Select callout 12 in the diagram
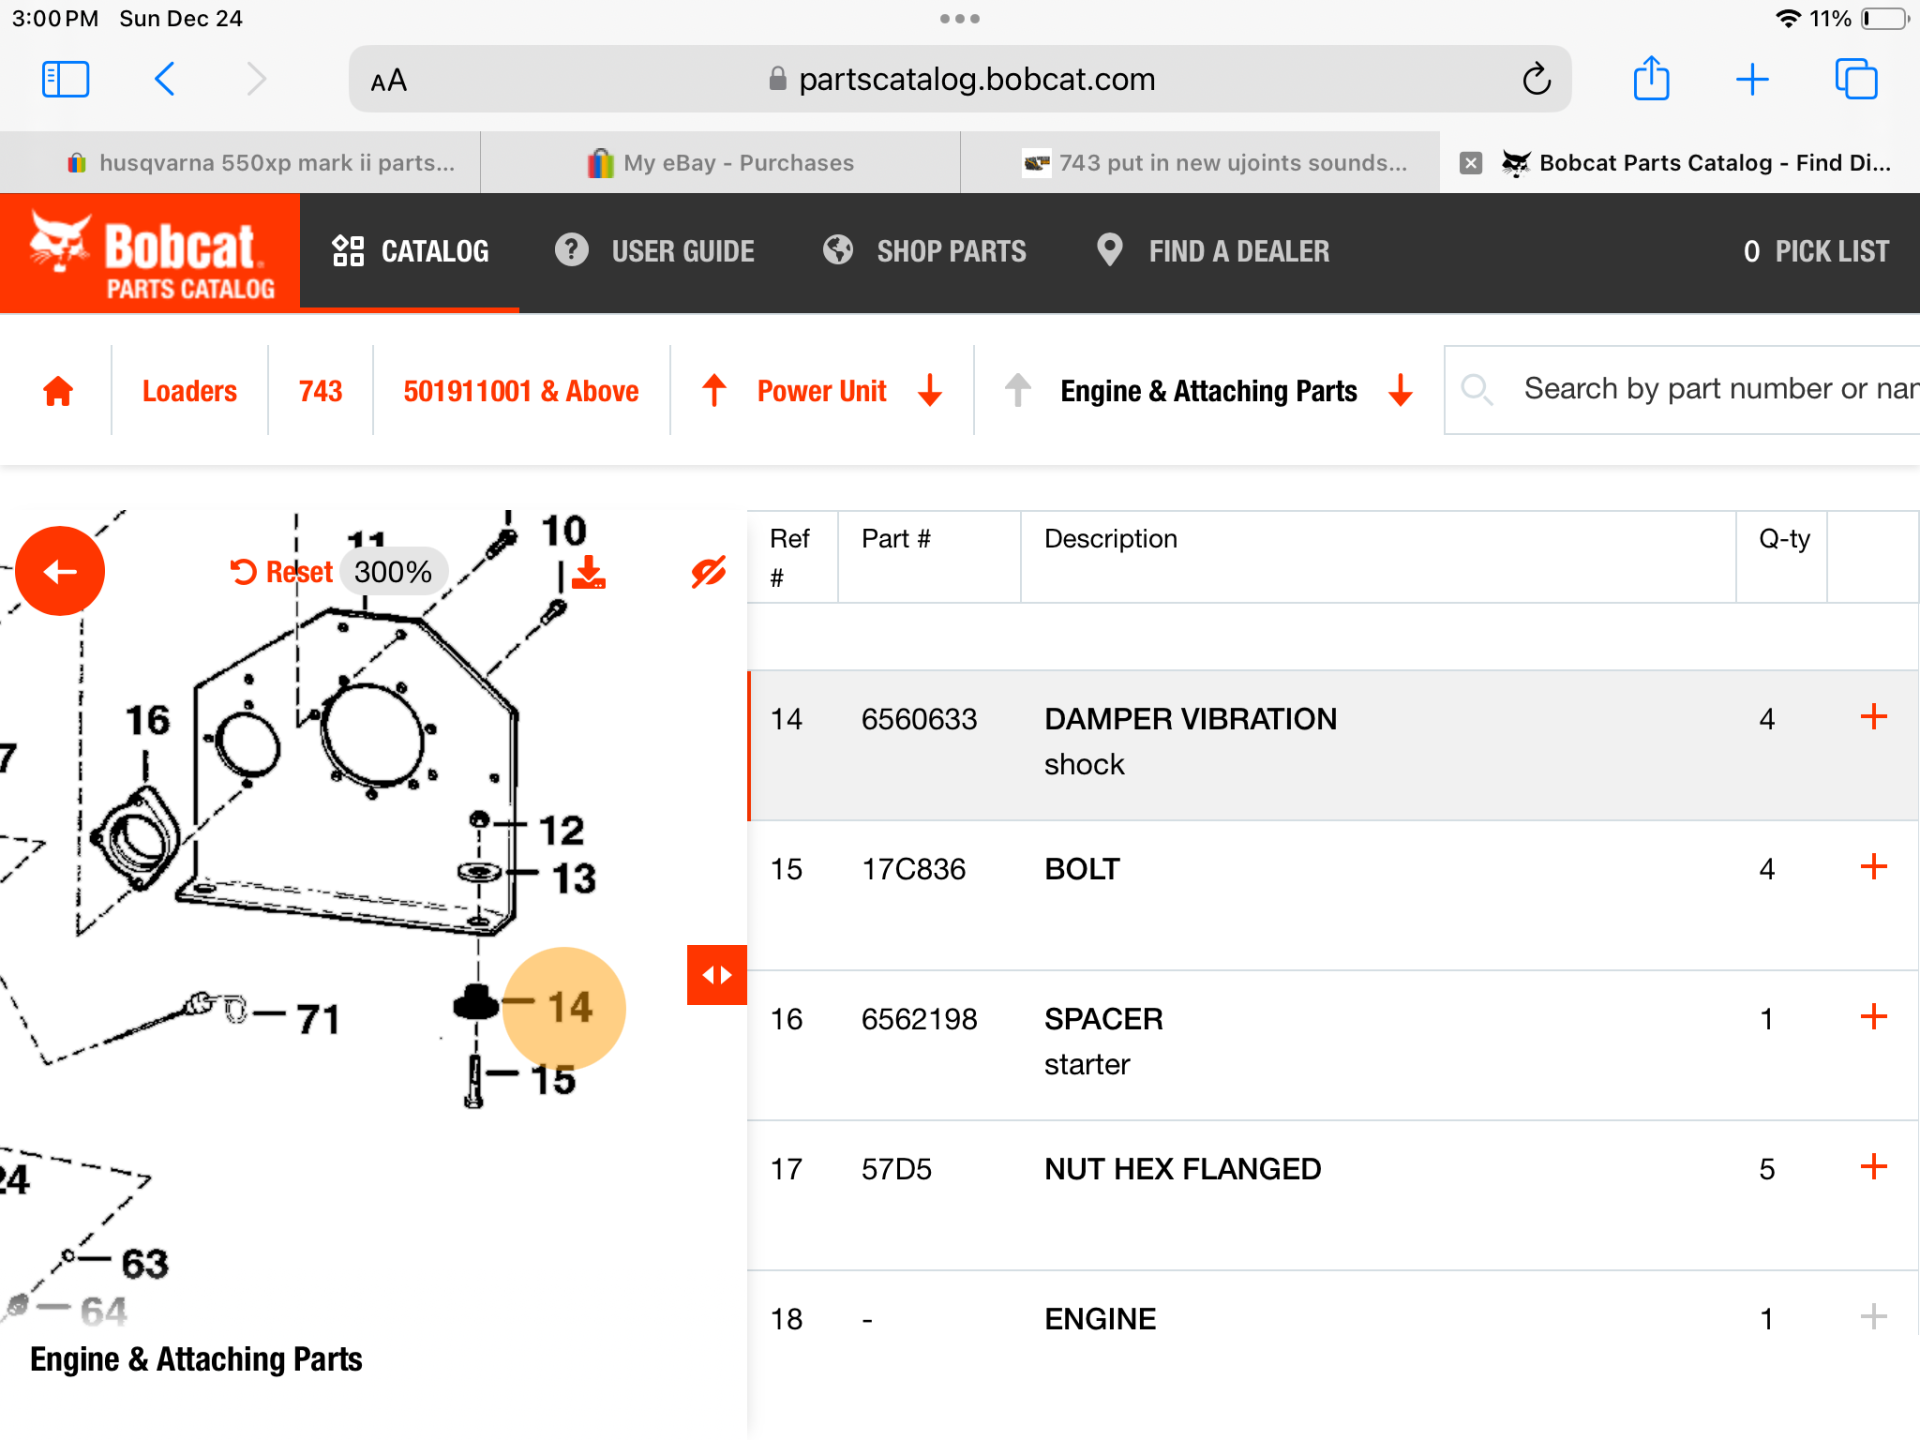Image resolution: width=1920 pixels, height=1440 pixels. click(x=561, y=831)
